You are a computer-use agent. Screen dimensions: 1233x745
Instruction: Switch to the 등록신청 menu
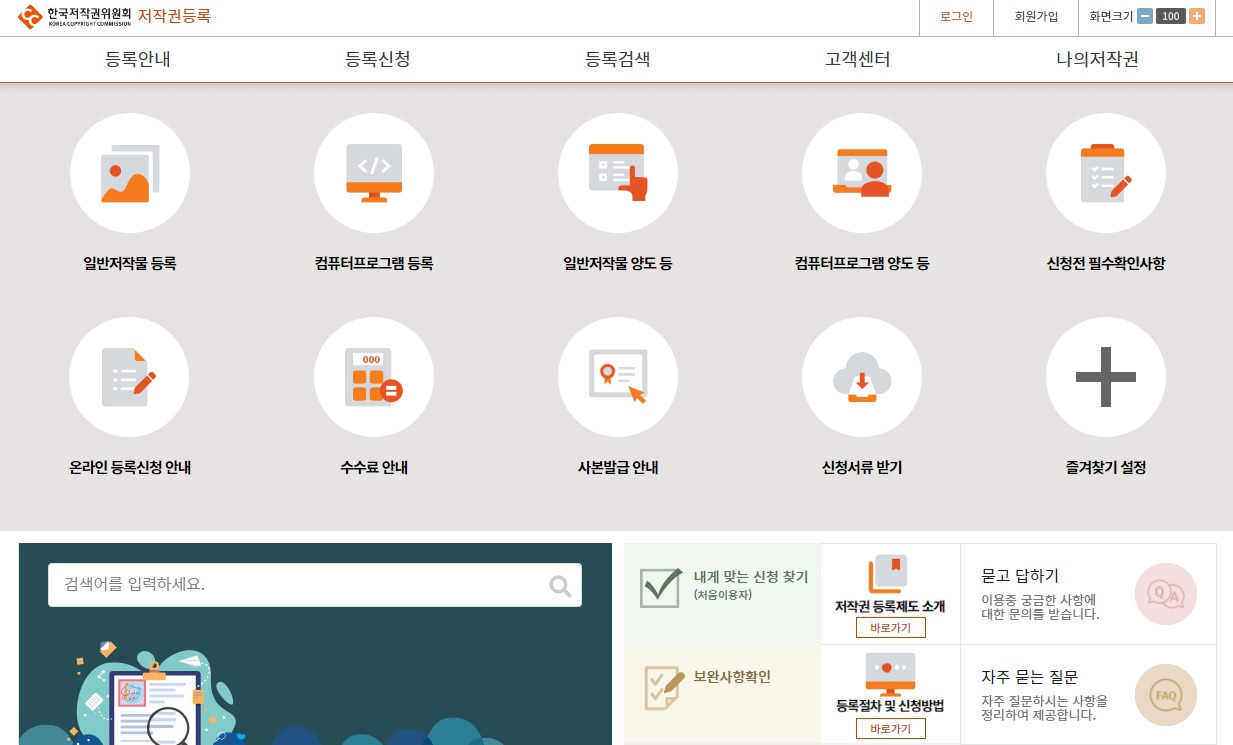coord(377,59)
